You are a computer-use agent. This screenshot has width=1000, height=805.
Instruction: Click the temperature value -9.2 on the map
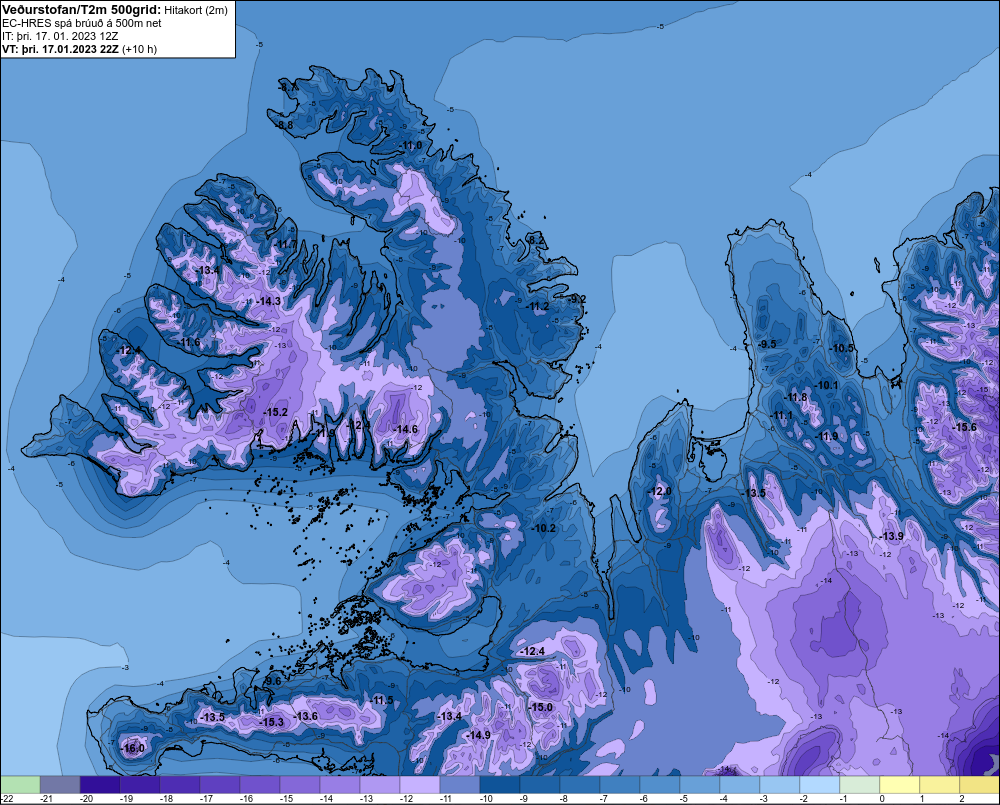pyautogui.click(x=577, y=299)
